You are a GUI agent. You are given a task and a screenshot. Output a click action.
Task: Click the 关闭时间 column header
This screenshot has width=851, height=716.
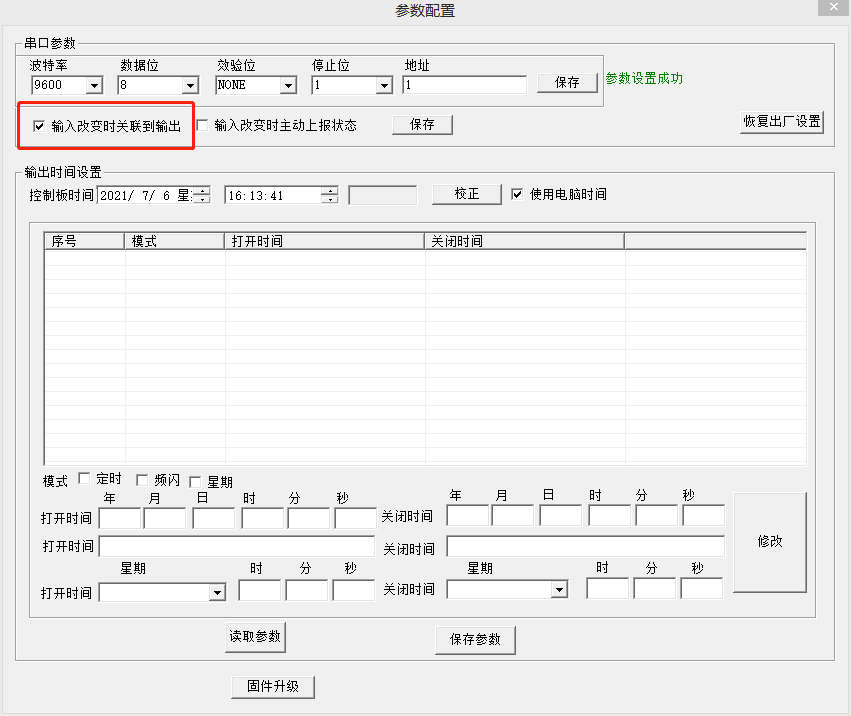pos(524,241)
